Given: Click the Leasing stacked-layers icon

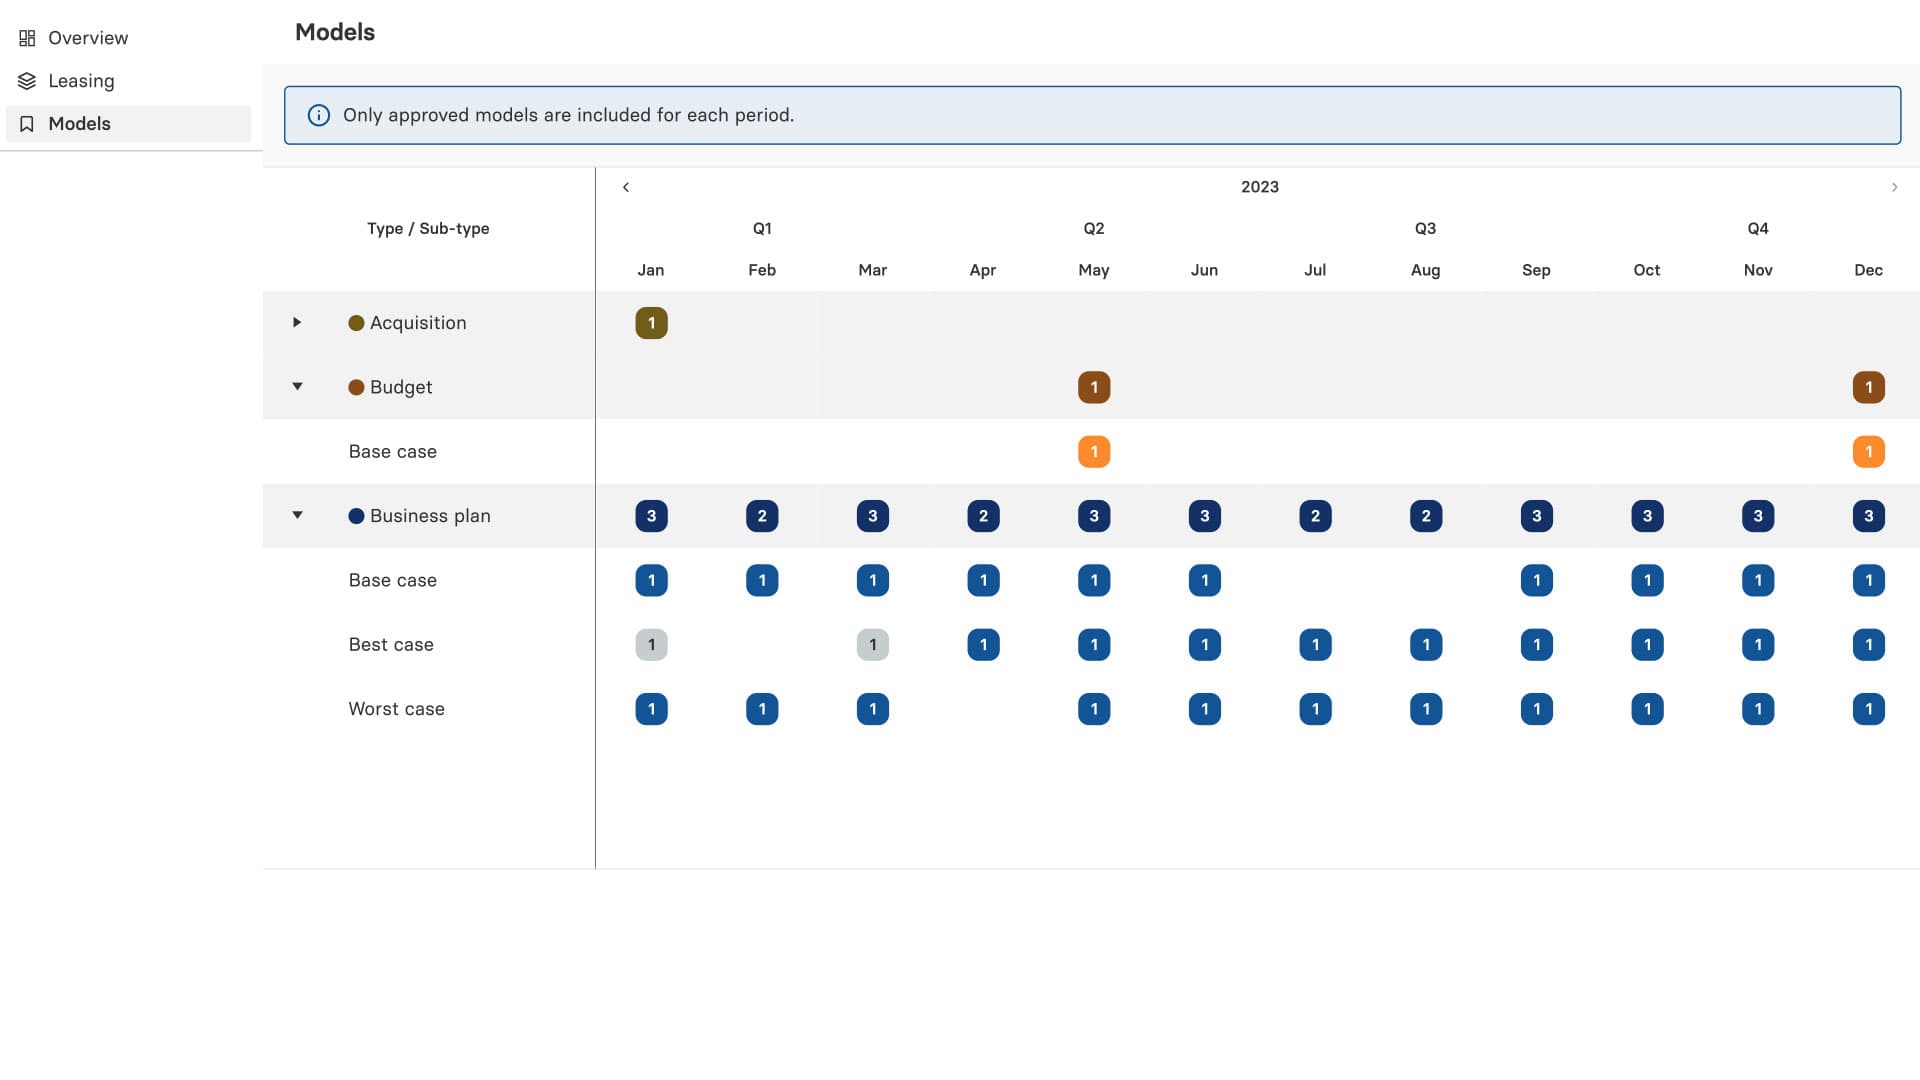Looking at the screenshot, I should click(26, 80).
